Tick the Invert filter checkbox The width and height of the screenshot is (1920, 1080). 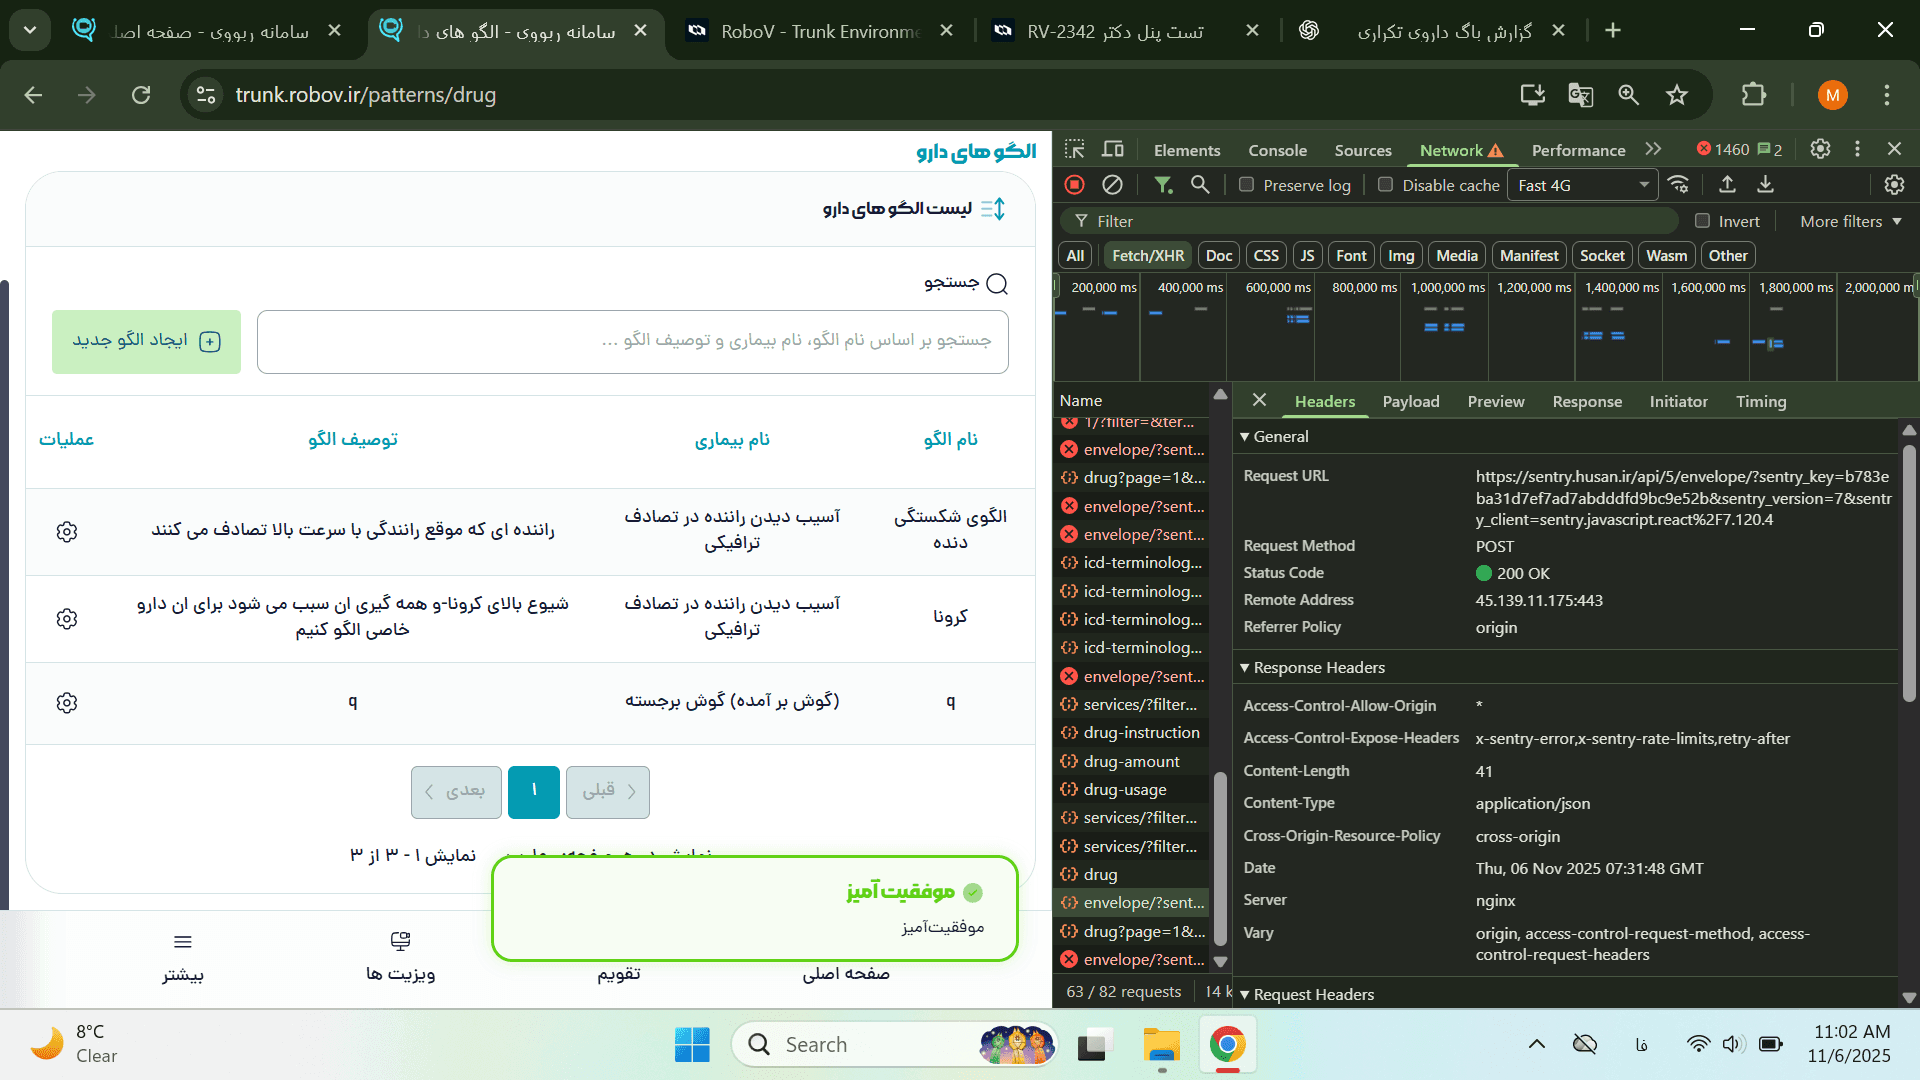1703,221
